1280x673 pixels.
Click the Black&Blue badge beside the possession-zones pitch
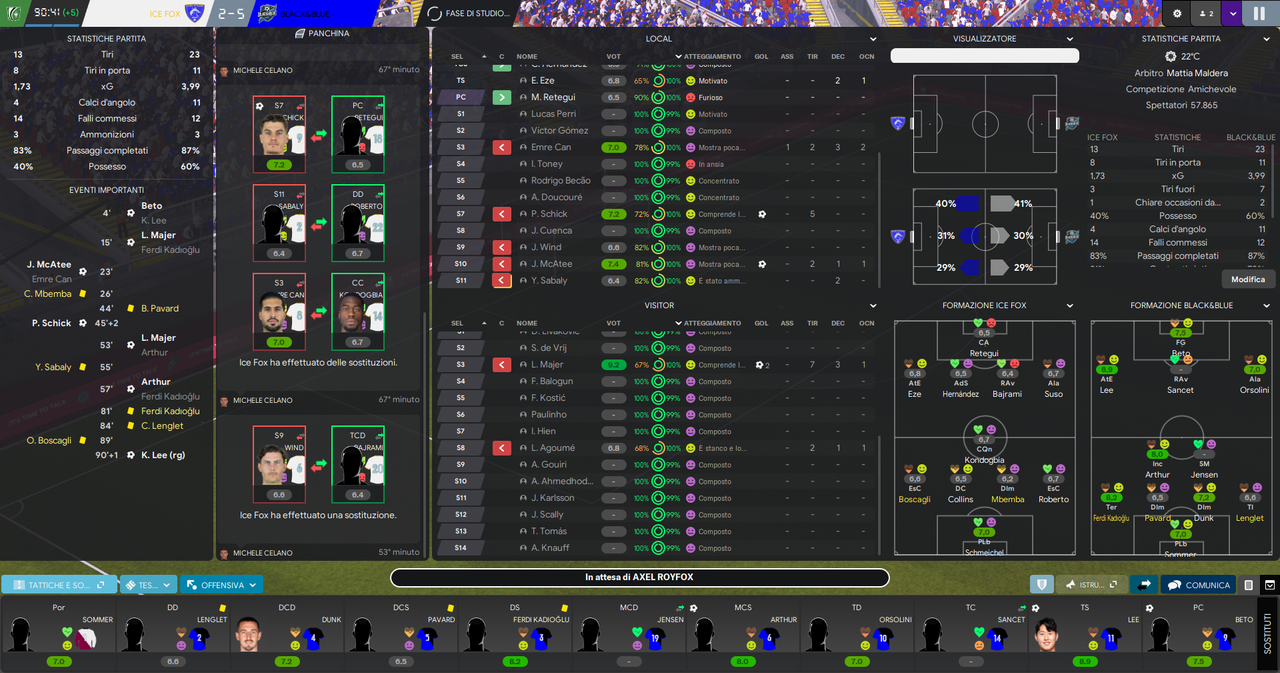click(x=1072, y=237)
